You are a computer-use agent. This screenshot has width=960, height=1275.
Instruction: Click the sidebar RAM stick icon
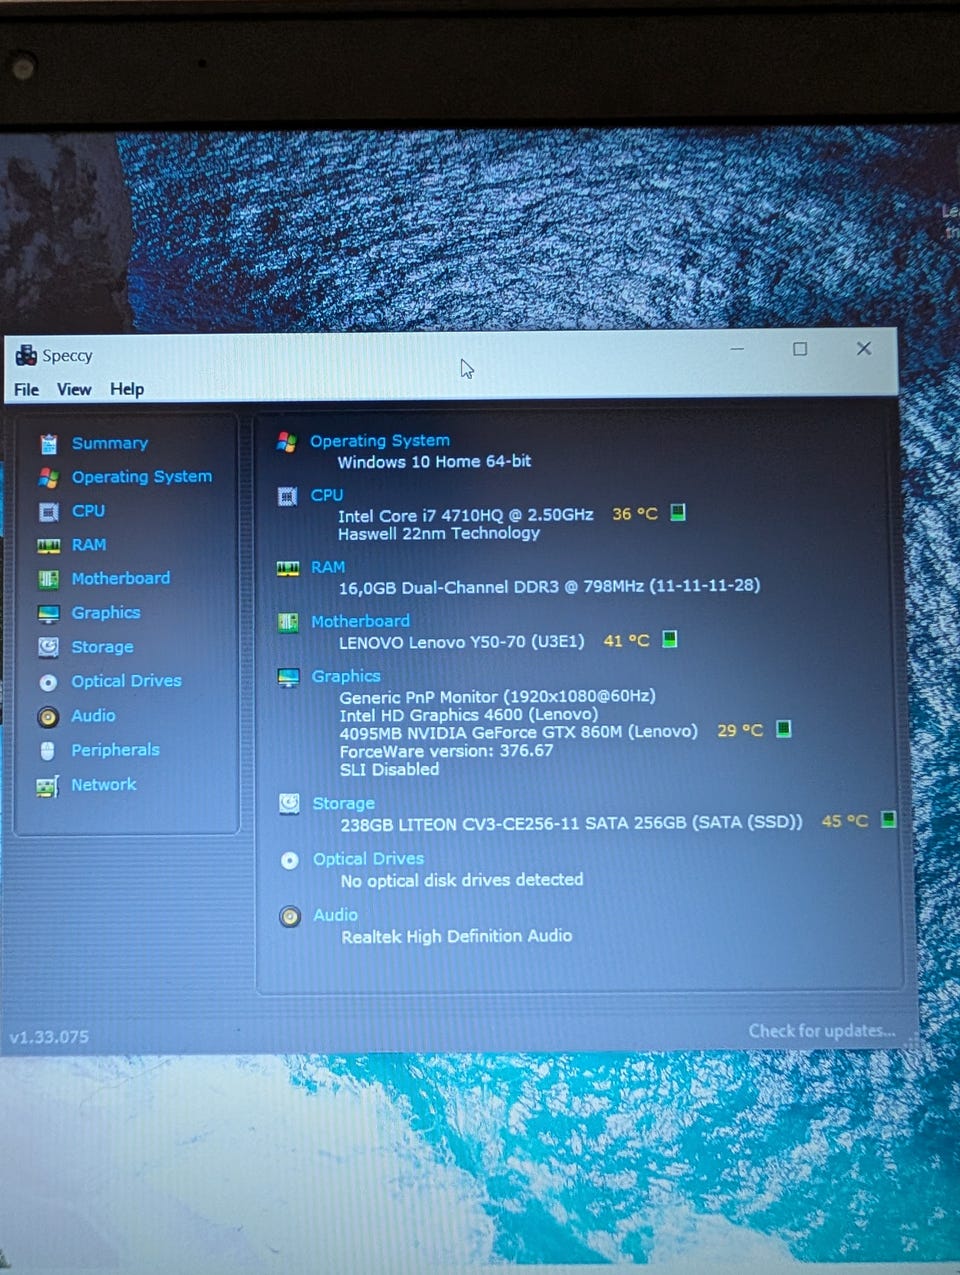pyautogui.click(x=48, y=546)
